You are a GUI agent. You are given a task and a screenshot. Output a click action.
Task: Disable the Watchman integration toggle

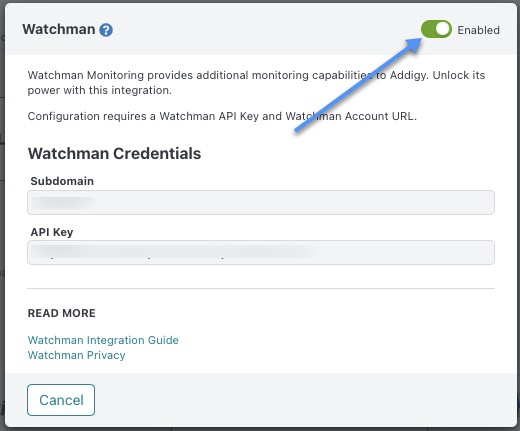click(x=436, y=29)
